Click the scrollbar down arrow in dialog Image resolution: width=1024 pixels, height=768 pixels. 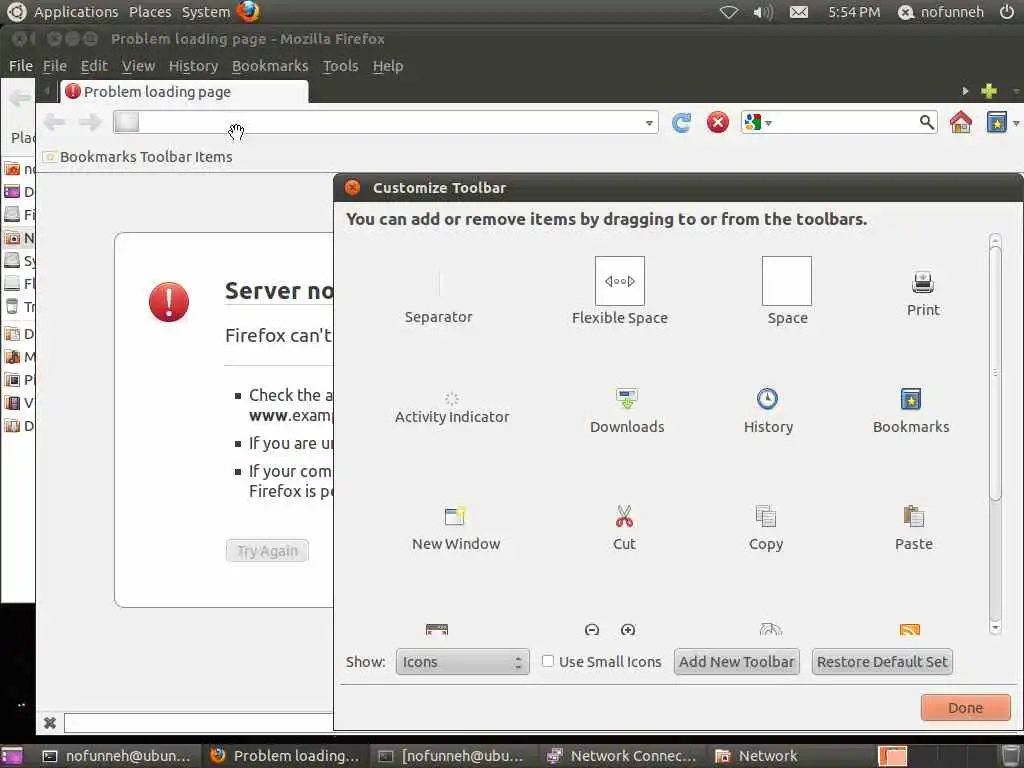995,628
